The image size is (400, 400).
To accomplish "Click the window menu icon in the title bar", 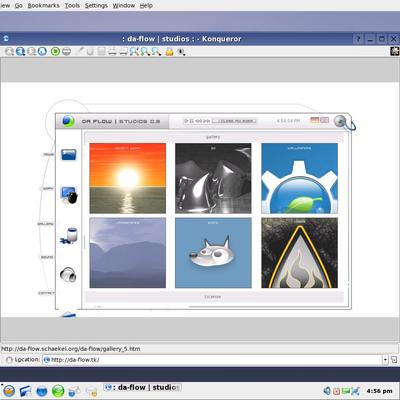I will coord(6,39).
